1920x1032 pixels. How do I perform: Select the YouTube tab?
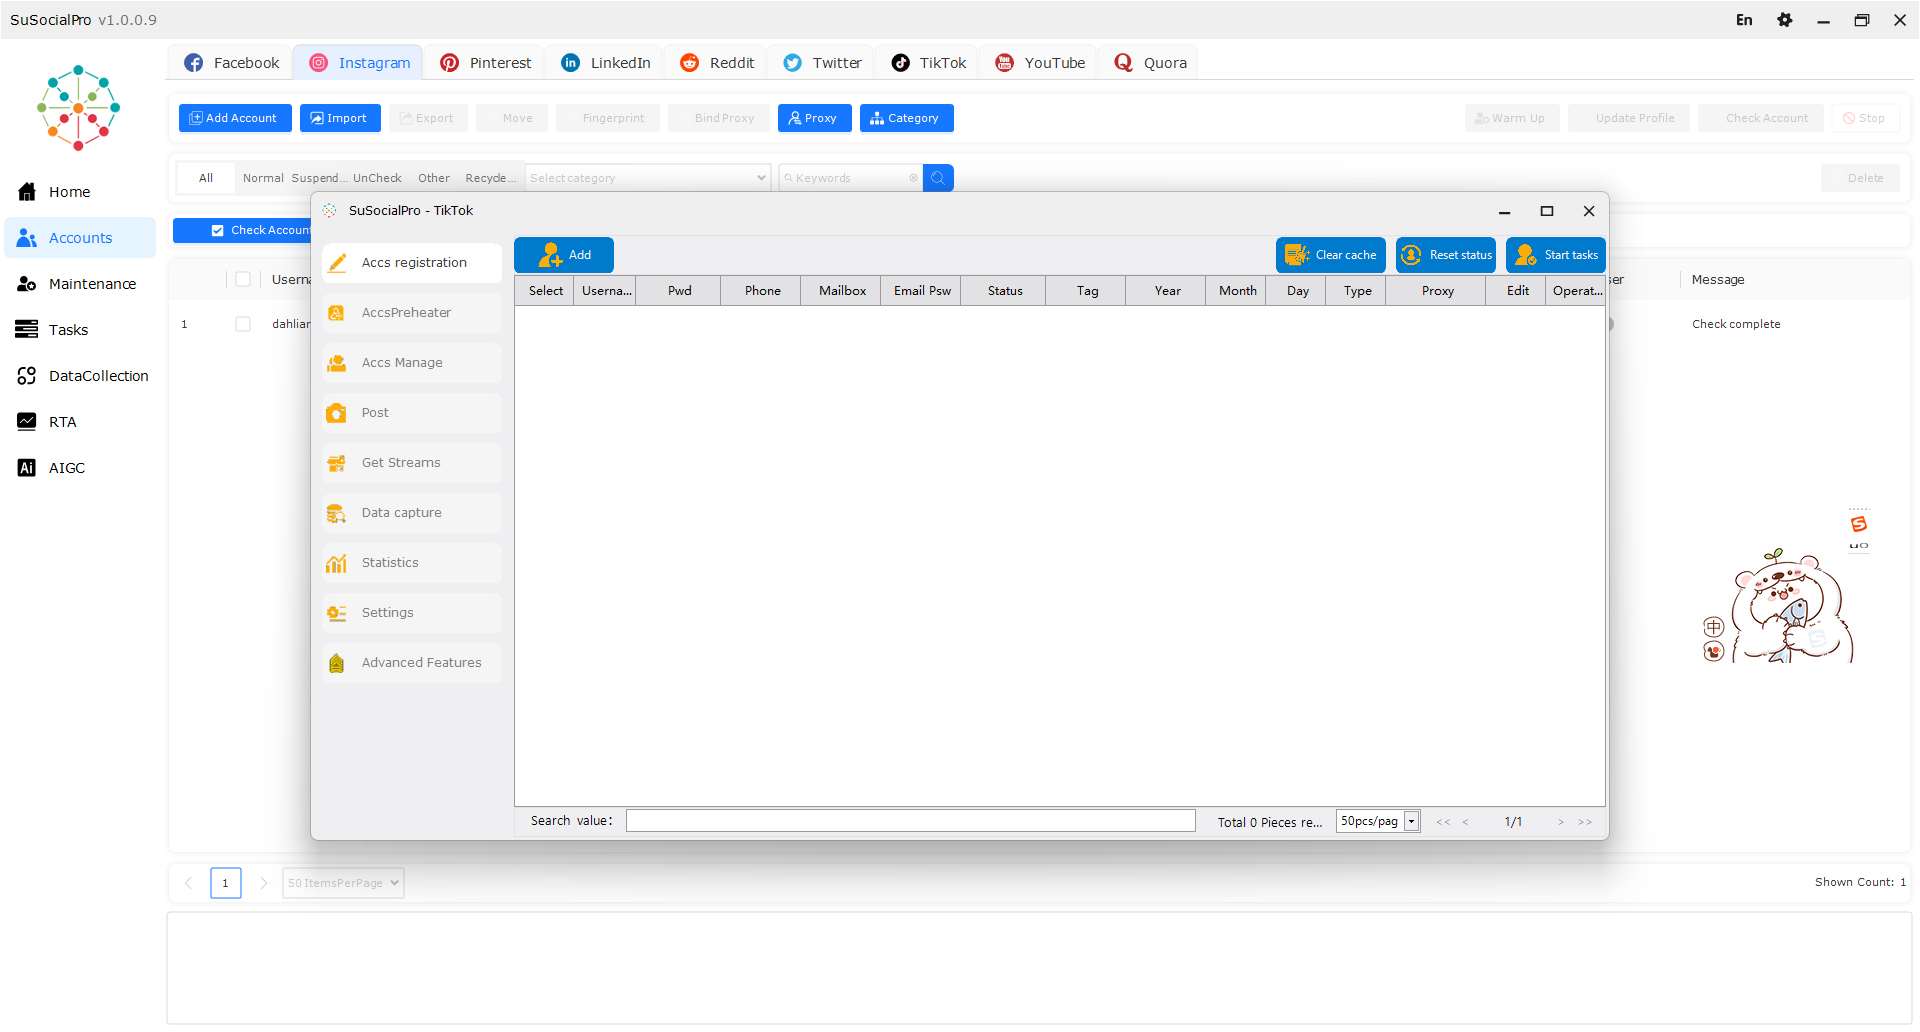click(x=1040, y=63)
